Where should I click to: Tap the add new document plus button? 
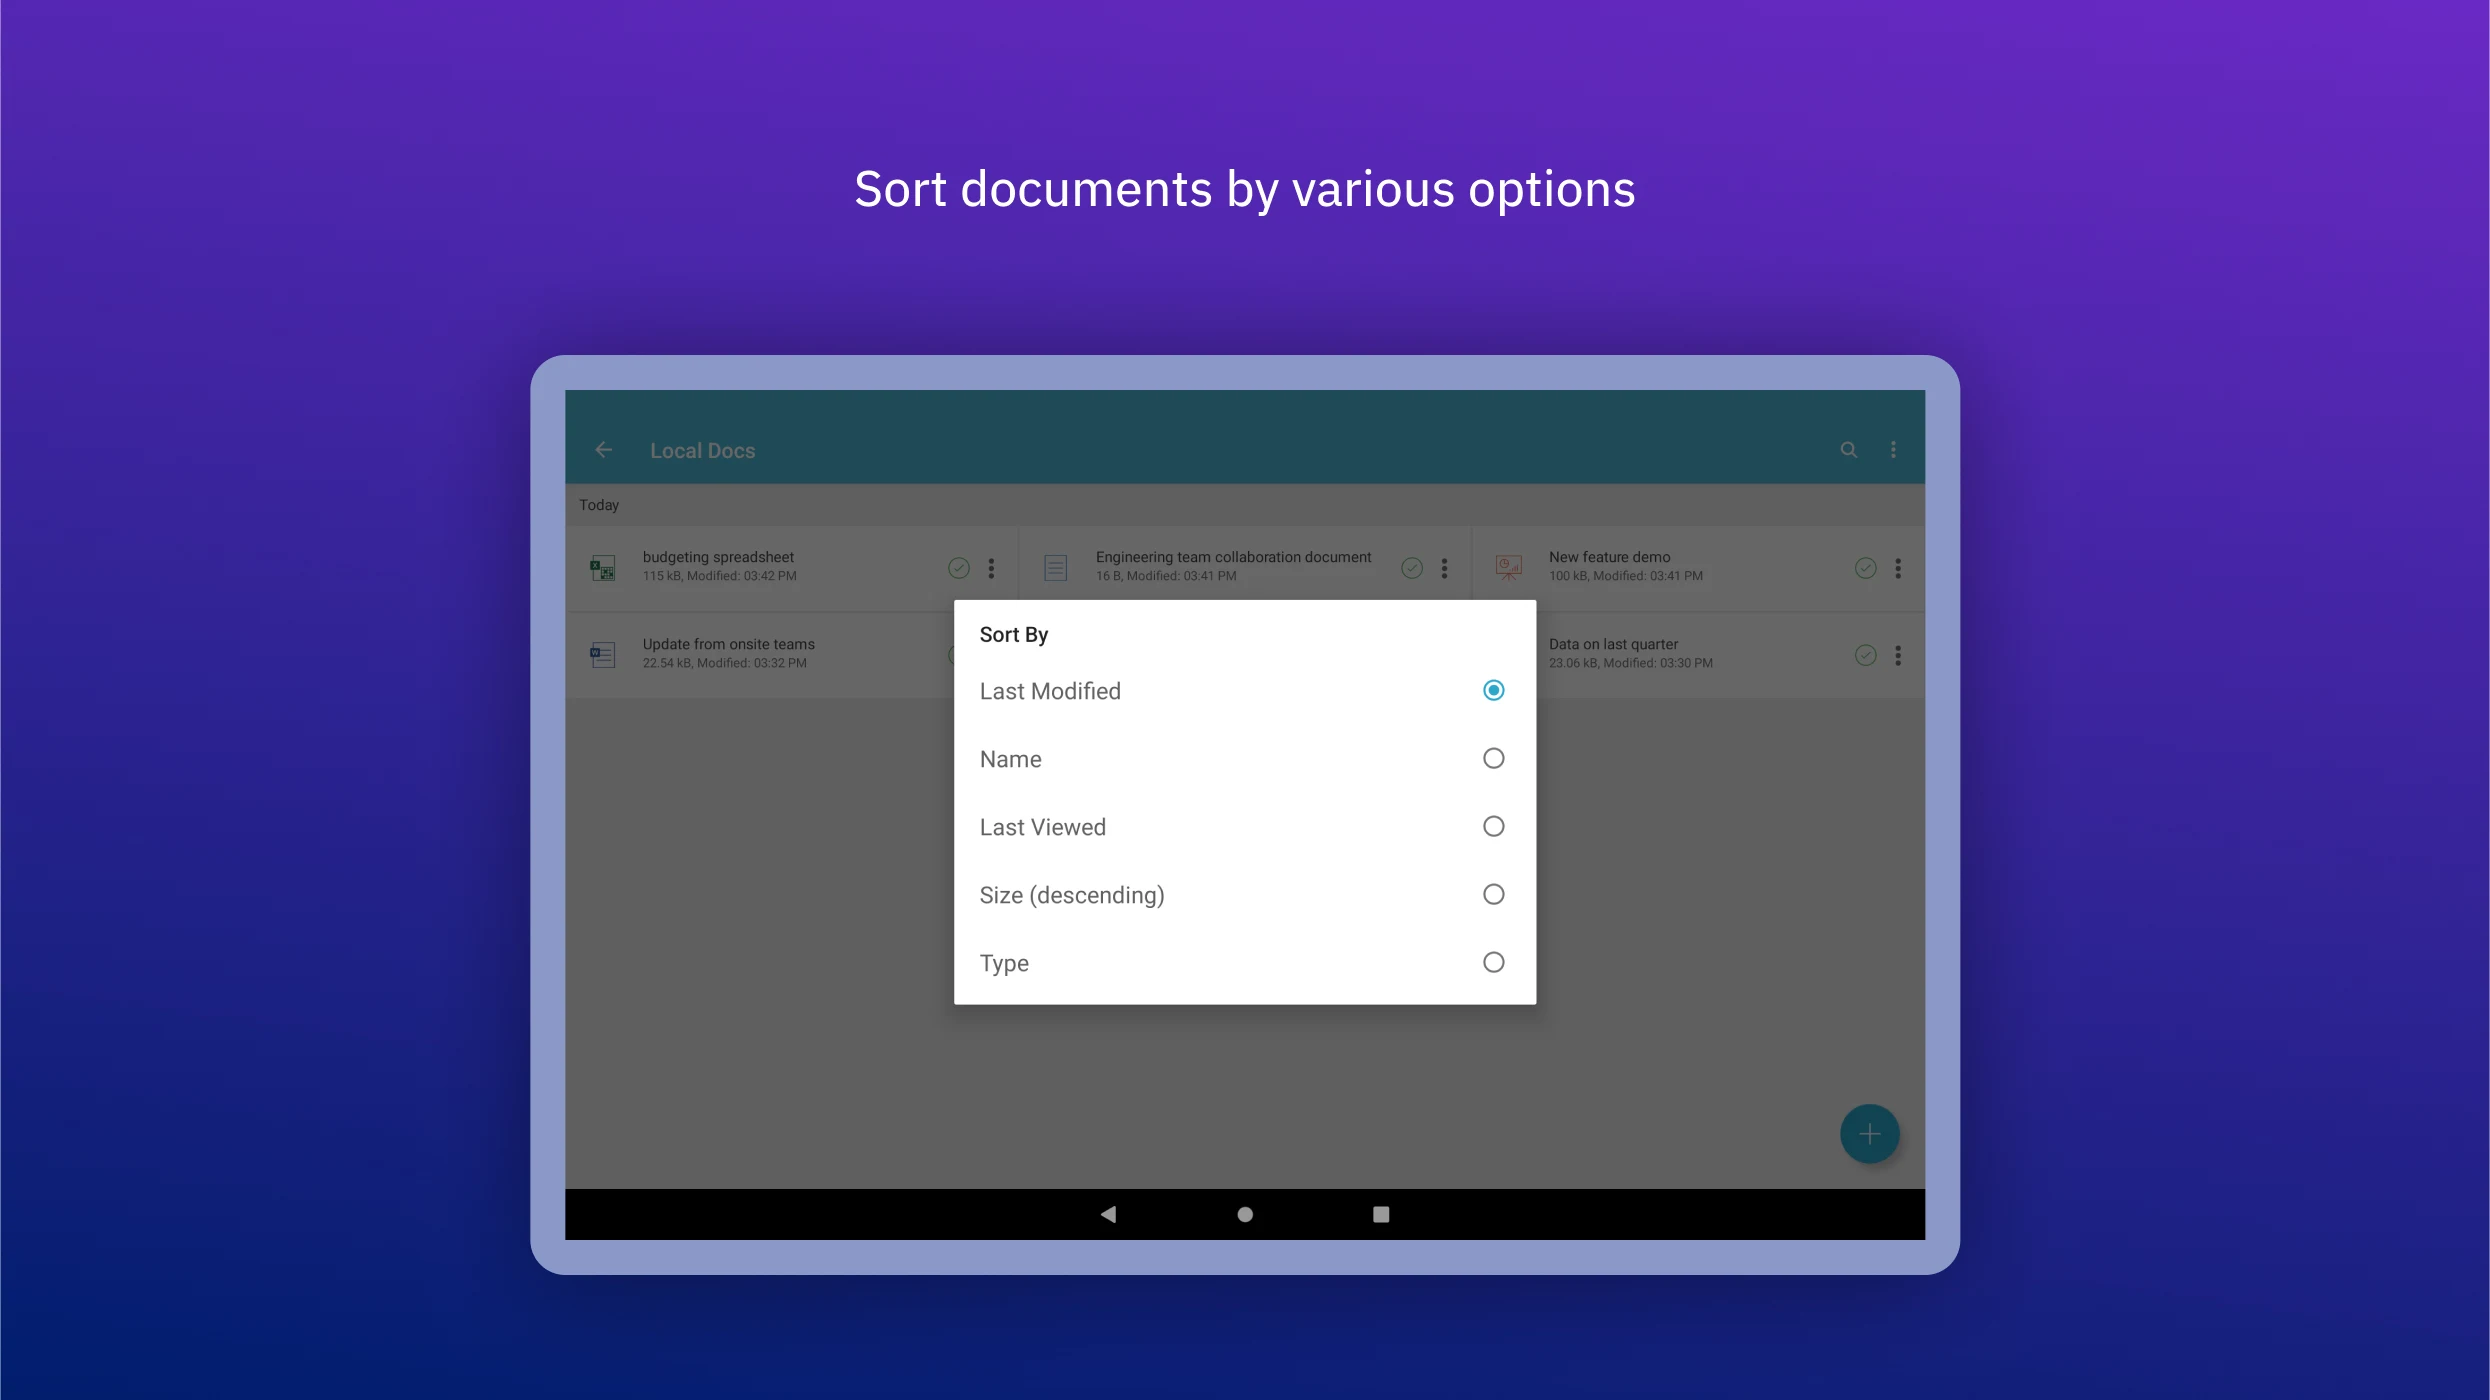1869,1134
